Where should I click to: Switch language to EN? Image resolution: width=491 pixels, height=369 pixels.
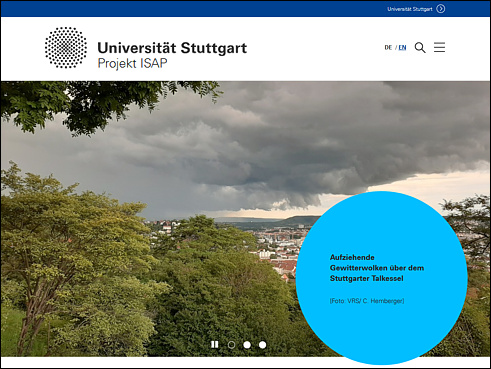coord(402,47)
